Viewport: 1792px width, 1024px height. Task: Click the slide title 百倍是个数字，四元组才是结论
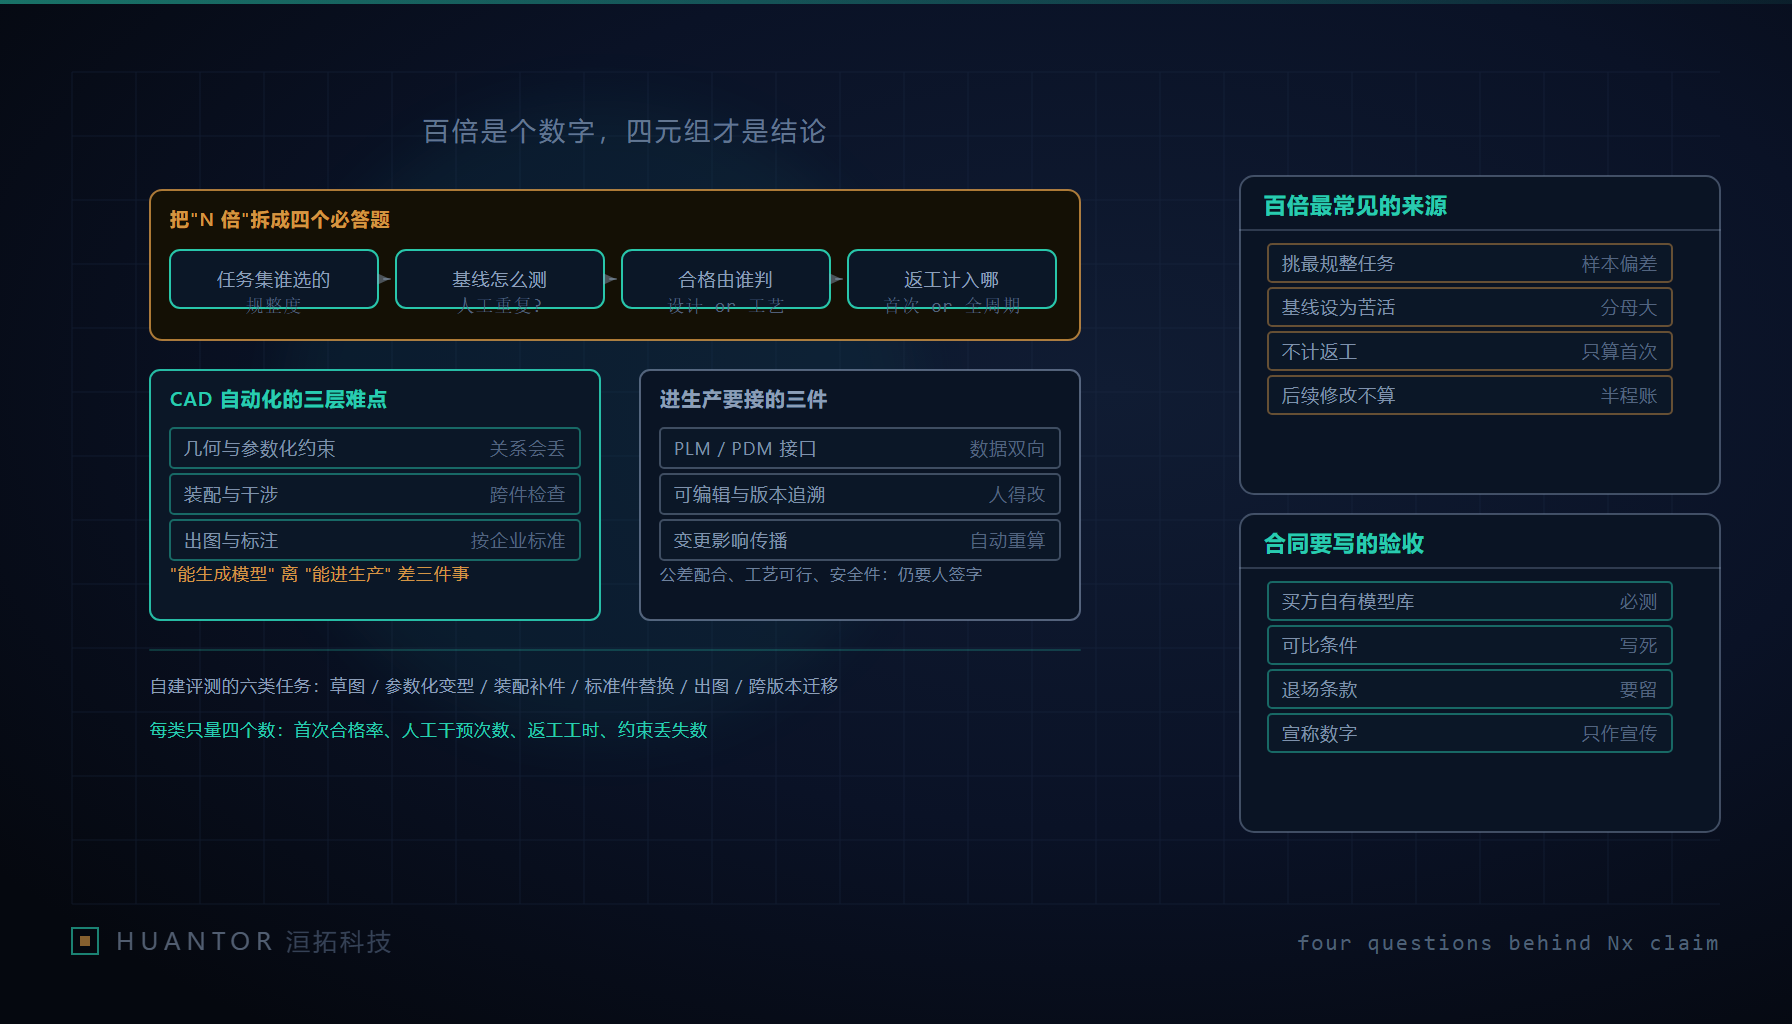point(624,131)
